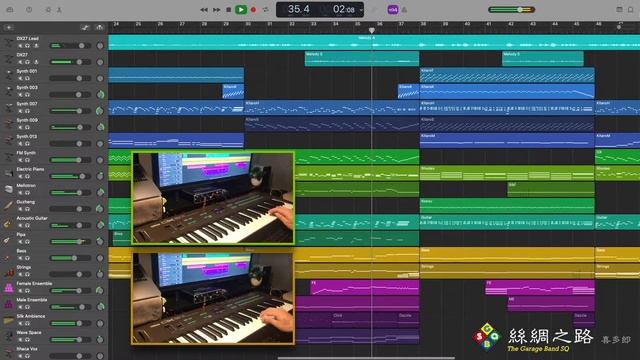The height and width of the screenshot is (360, 640).
Task: Toggle automation view button in track header
Action: pos(85,28)
